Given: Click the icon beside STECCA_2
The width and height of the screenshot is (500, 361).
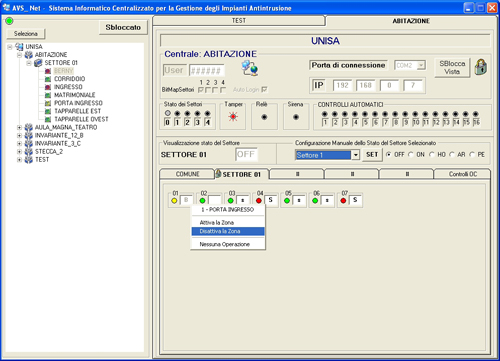Looking at the screenshot, I should 29,152.
